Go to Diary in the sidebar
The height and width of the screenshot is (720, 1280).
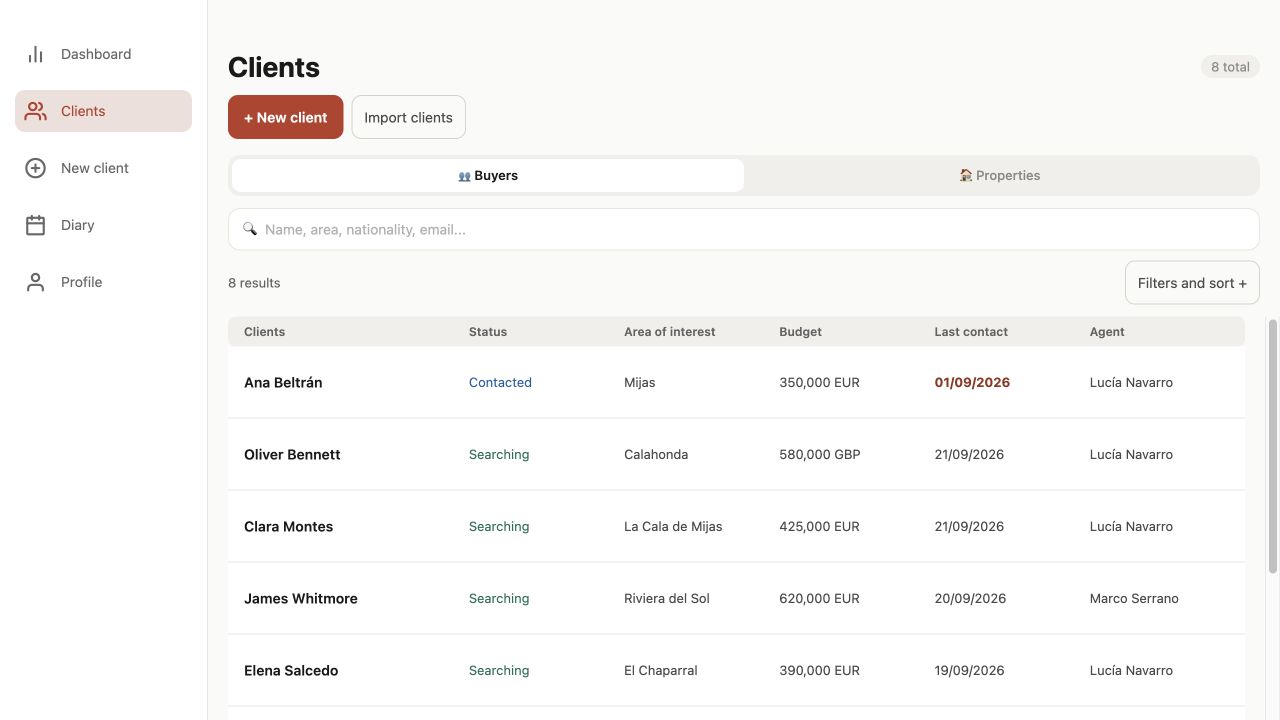click(103, 225)
